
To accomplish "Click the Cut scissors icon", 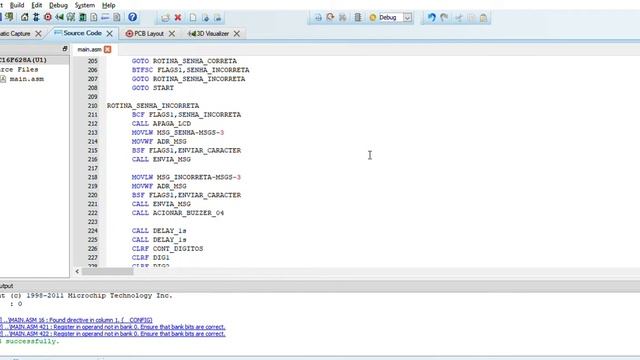I will pyautogui.click(x=459, y=18).
